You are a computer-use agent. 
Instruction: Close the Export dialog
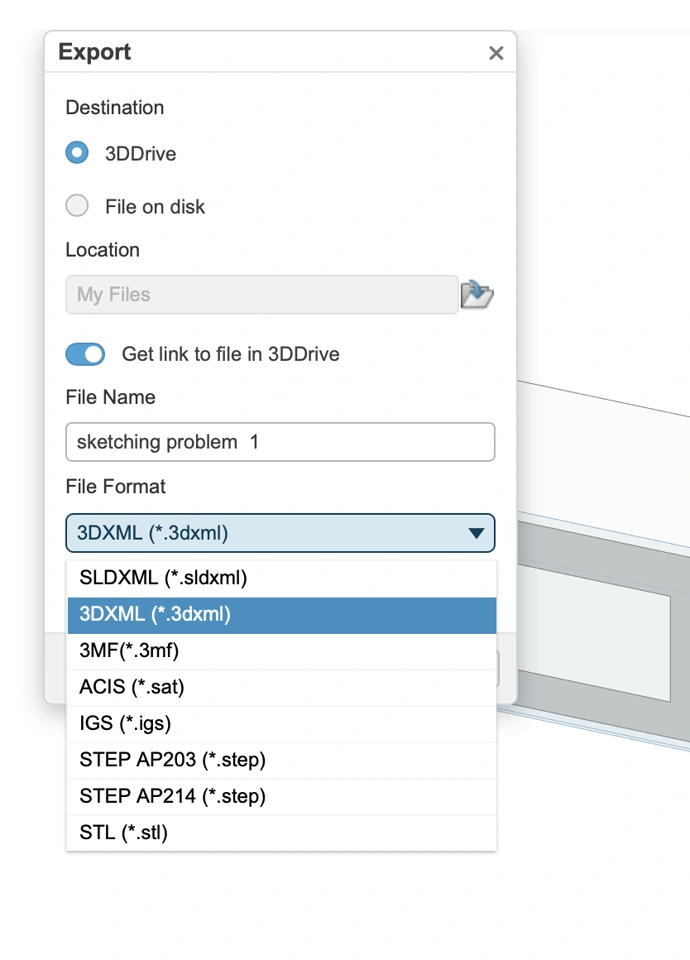[496, 53]
